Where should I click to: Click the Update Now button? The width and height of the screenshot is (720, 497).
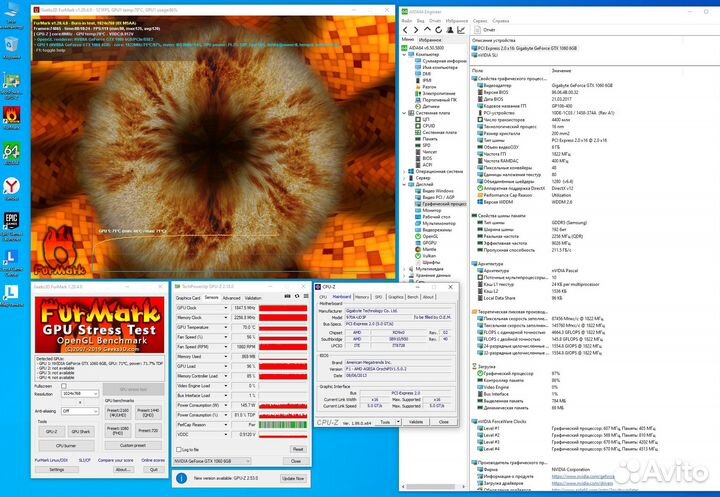tap(293, 479)
